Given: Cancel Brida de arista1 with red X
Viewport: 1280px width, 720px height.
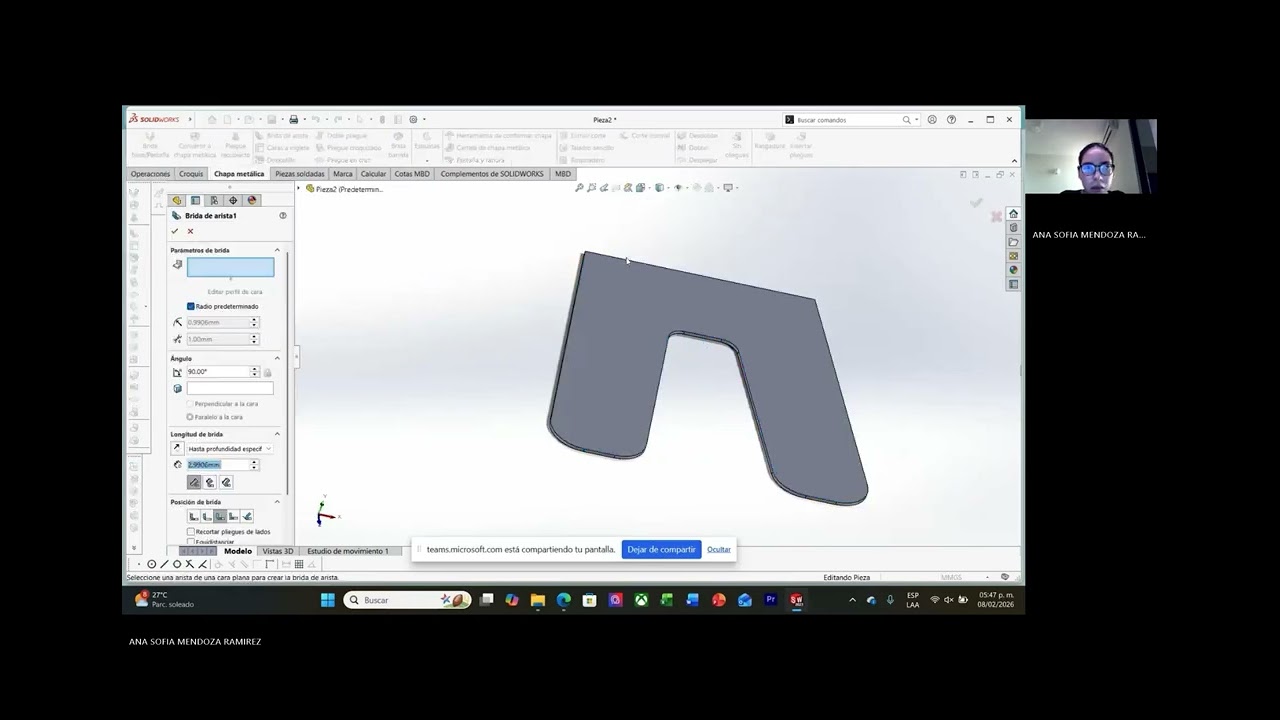Looking at the screenshot, I should [190, 231].
